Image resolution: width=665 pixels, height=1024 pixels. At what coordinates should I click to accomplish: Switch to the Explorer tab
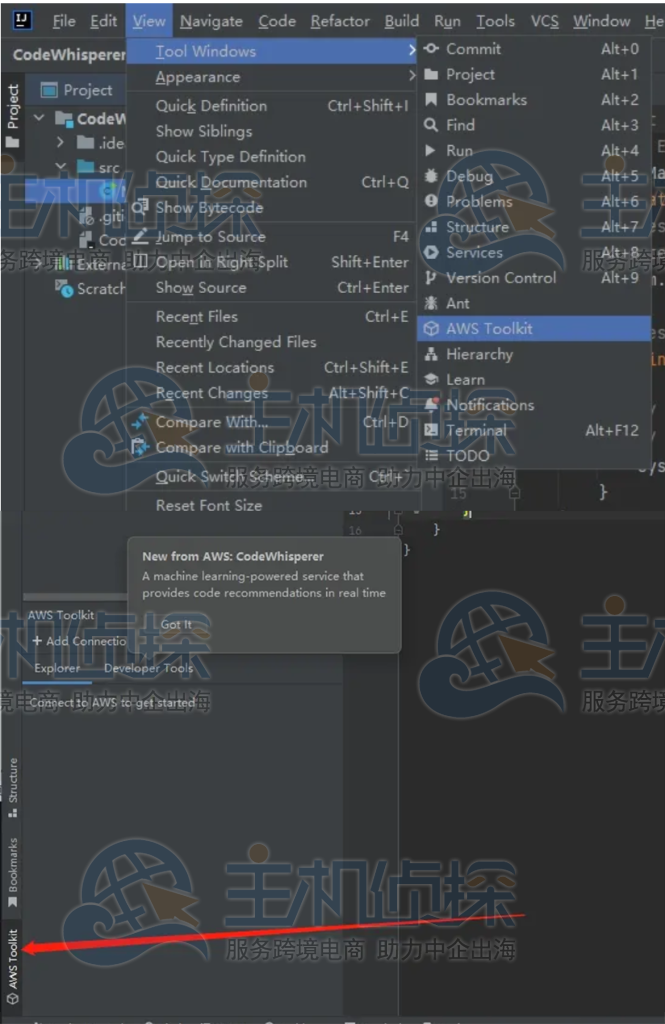pos(57,668)
